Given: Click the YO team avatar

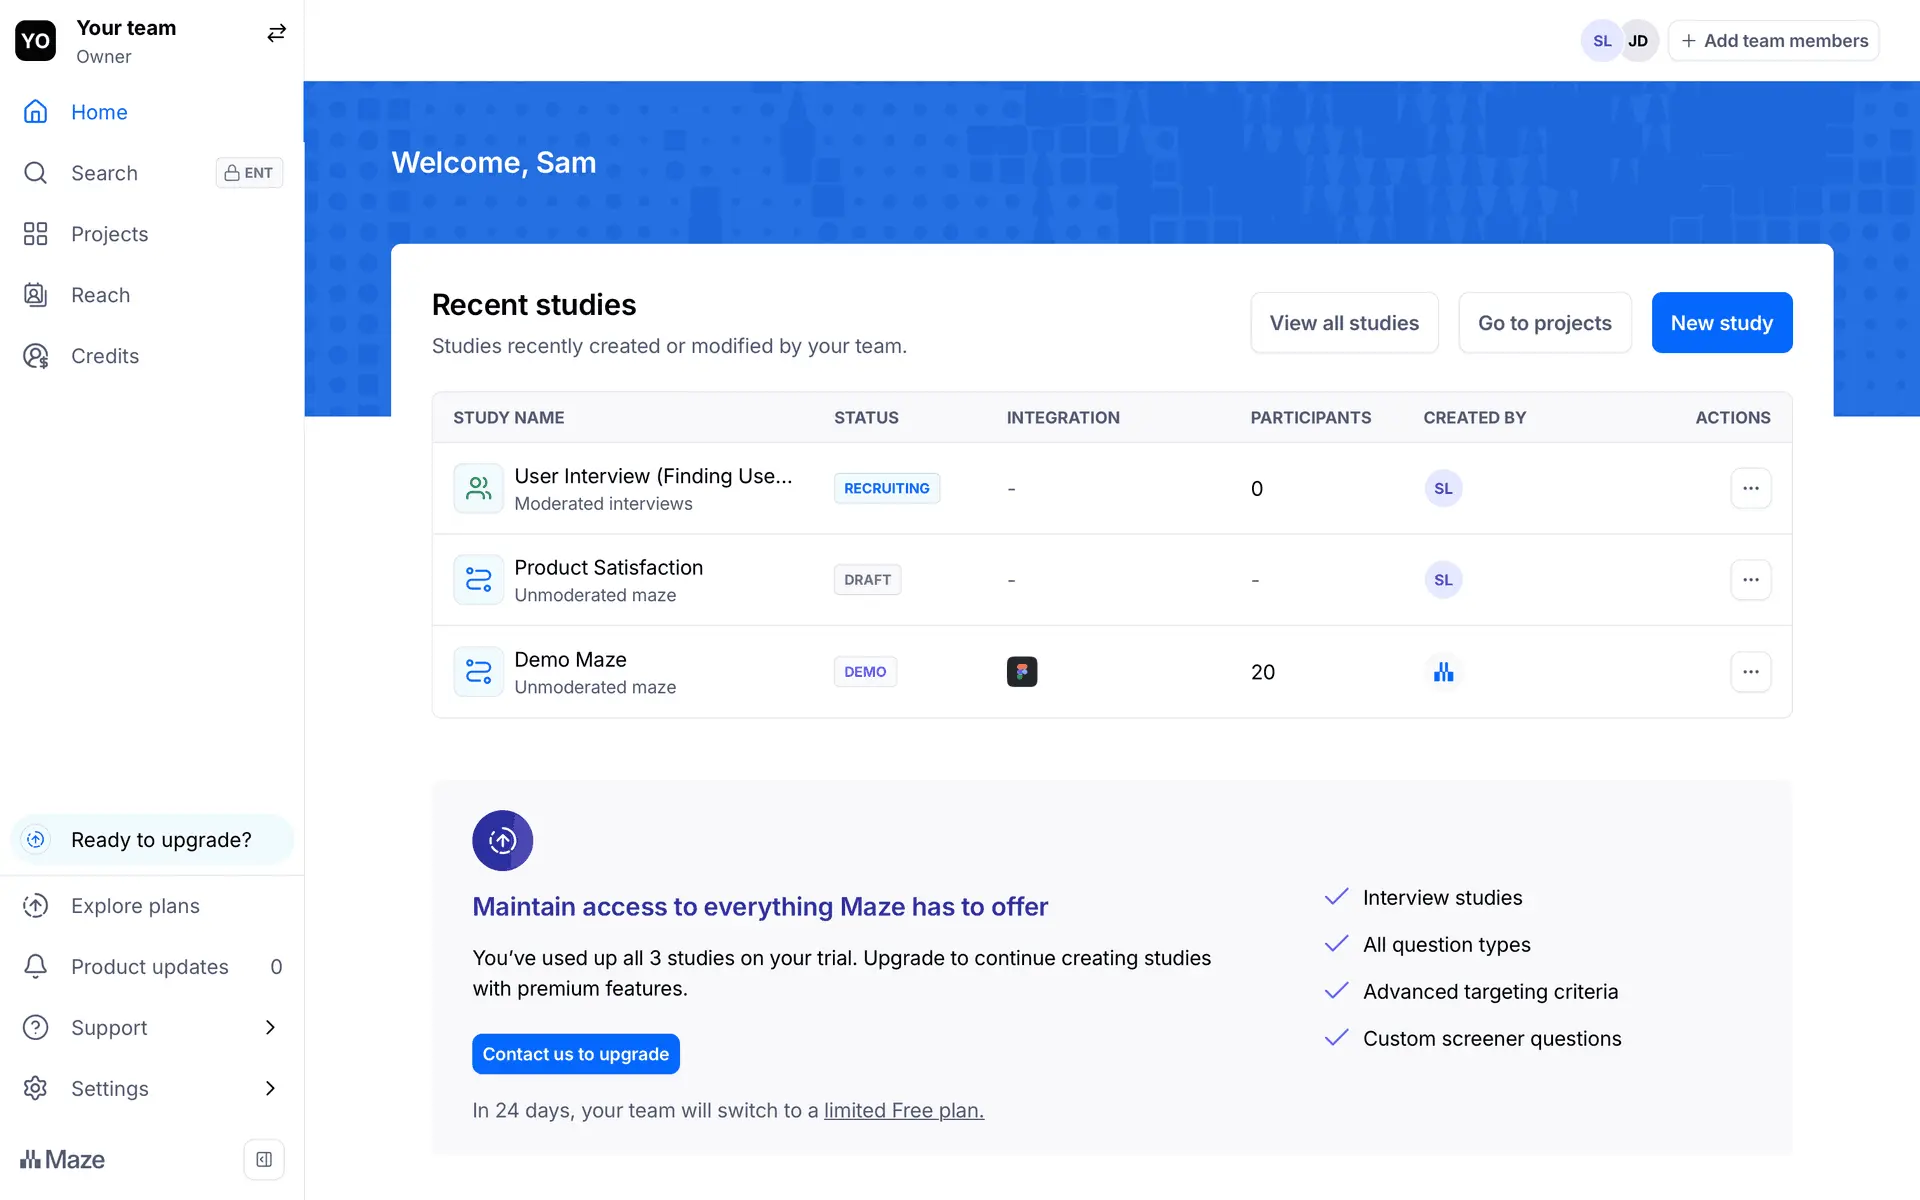Looking at the screenshot, I should pyautogui.click(x=35, y=41).
